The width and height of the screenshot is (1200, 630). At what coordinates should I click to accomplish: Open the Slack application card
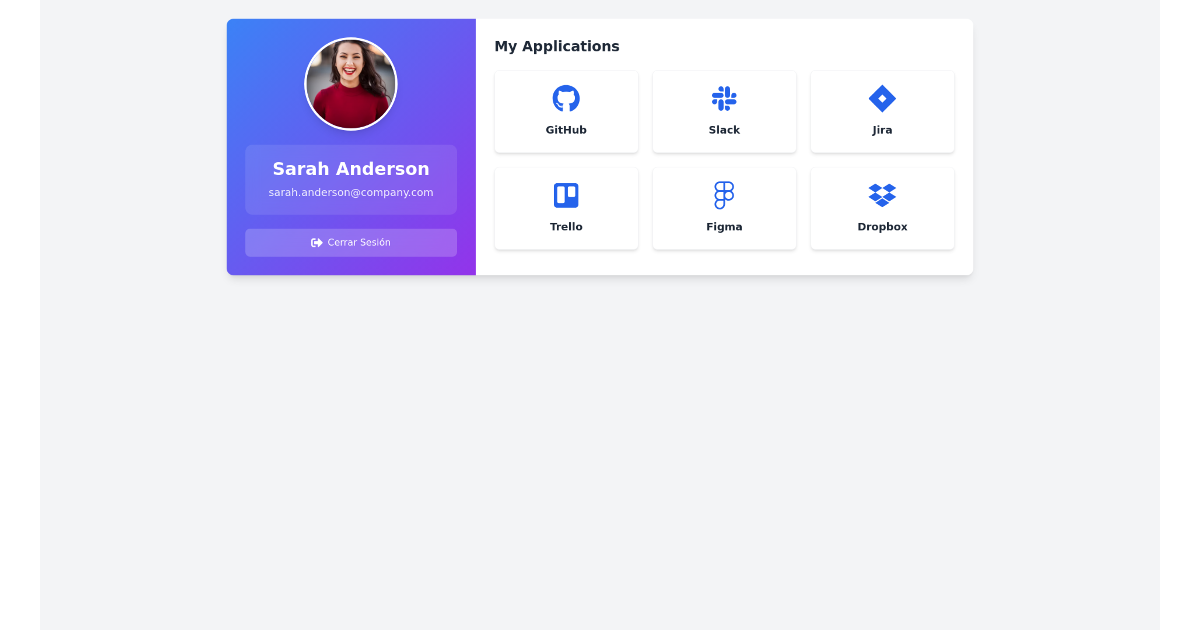[724, 111]
